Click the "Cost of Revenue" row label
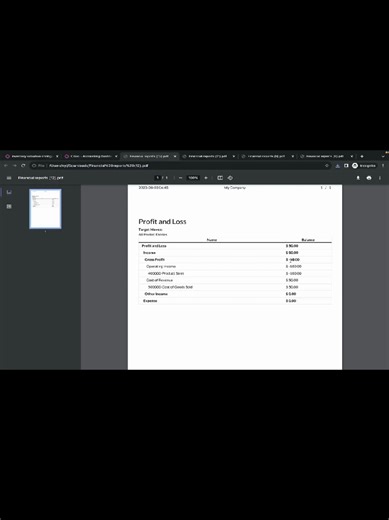This screenshot has width=389, height=520. tap(160, 280)
